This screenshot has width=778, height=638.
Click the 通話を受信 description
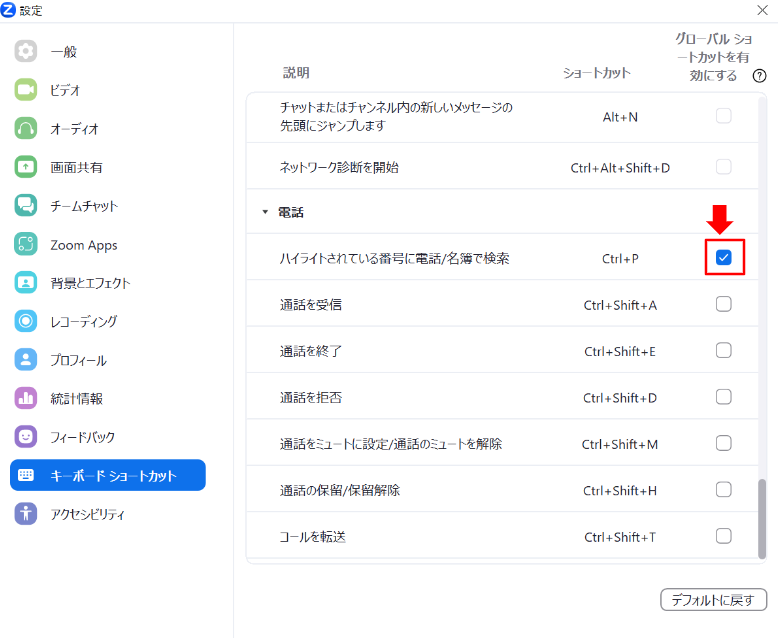(311, 305)
